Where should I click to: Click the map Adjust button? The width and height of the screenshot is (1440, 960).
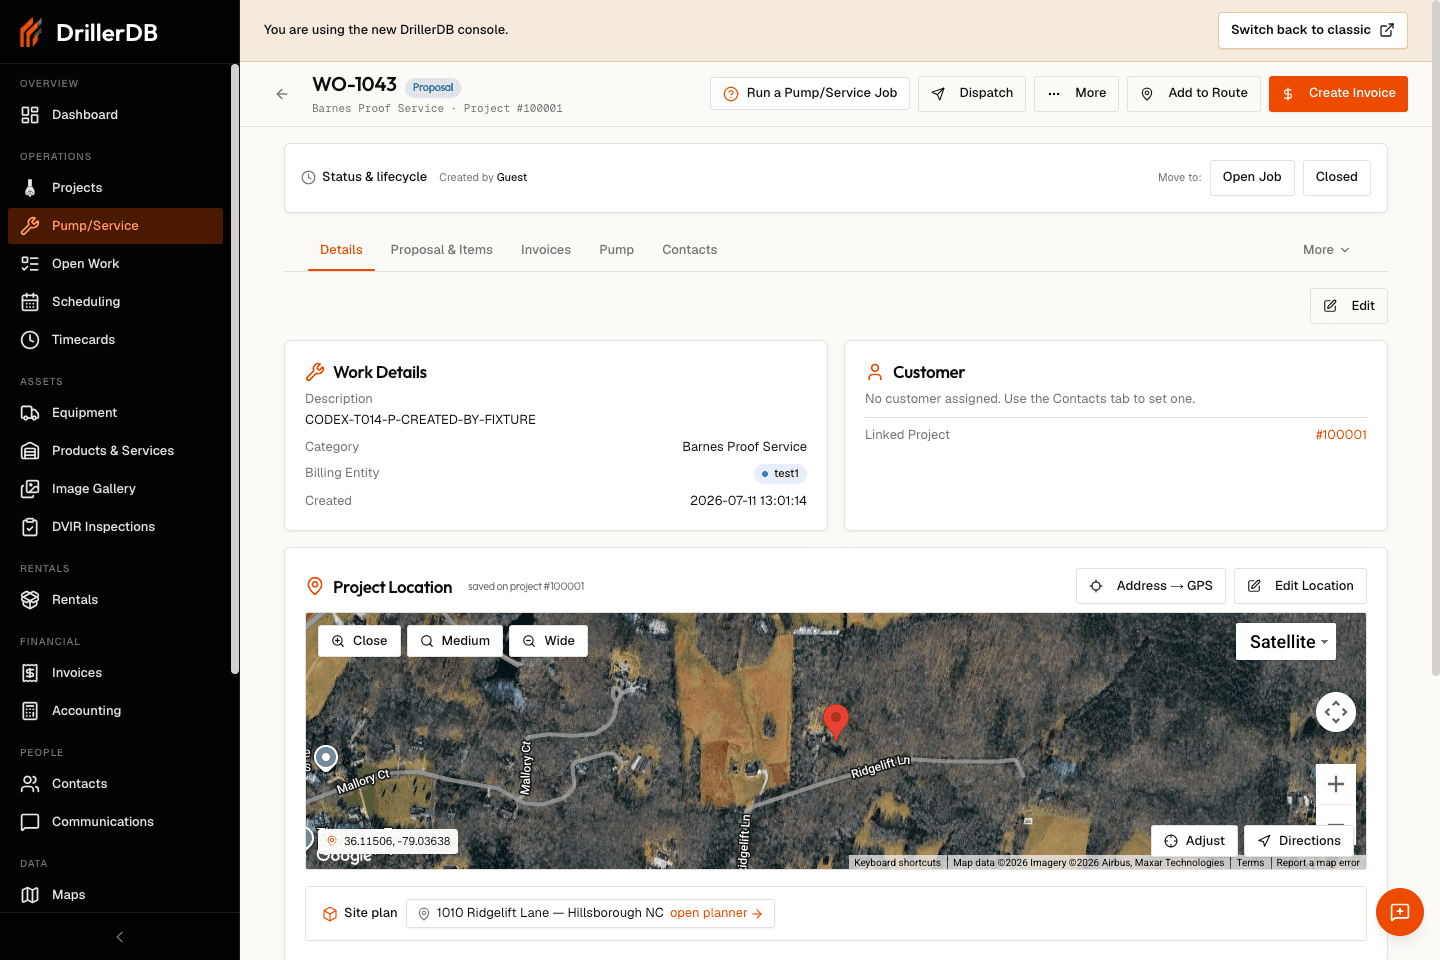(x=1195, y=841)
